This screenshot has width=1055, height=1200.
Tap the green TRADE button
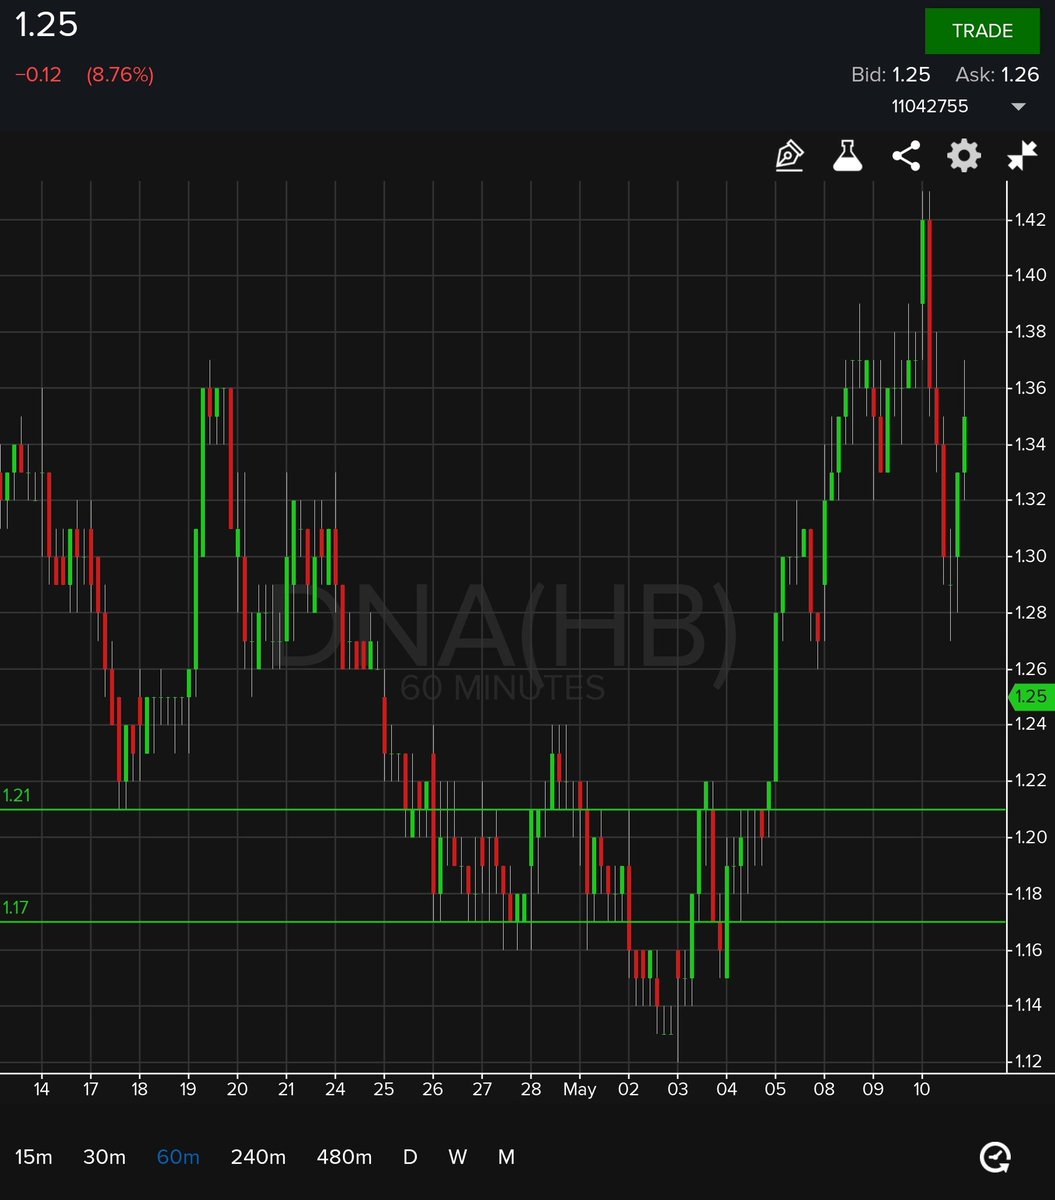(982, 31)
